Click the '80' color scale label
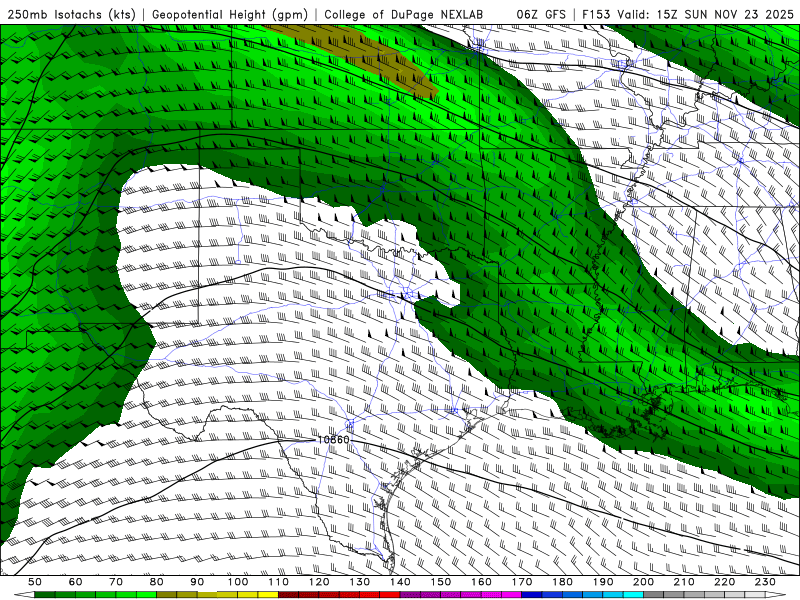800x600 pixels. (156, 582)
